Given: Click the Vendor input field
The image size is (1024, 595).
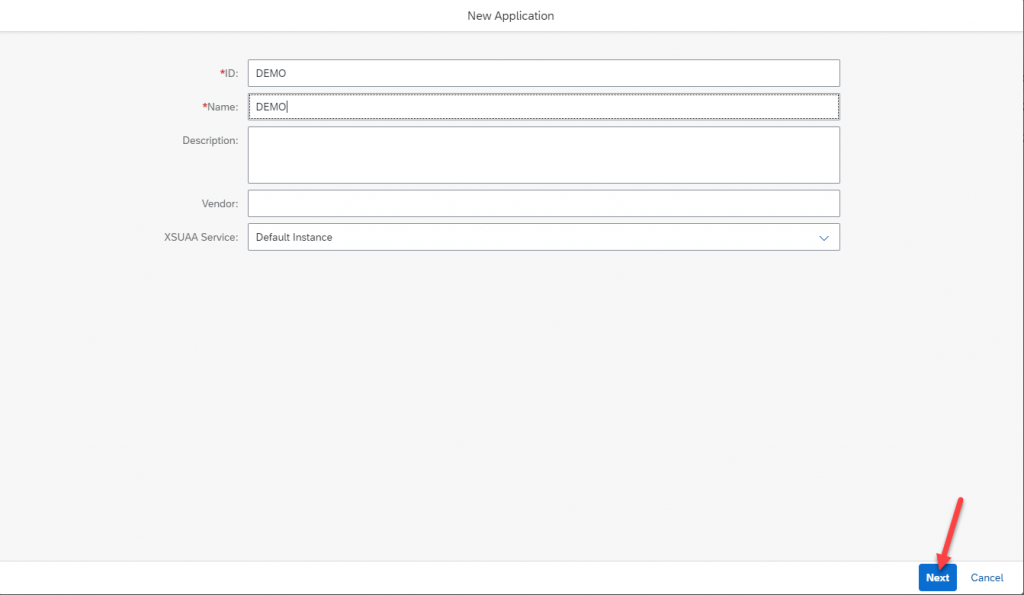Looking at the screenshot, I should [543, 204].
